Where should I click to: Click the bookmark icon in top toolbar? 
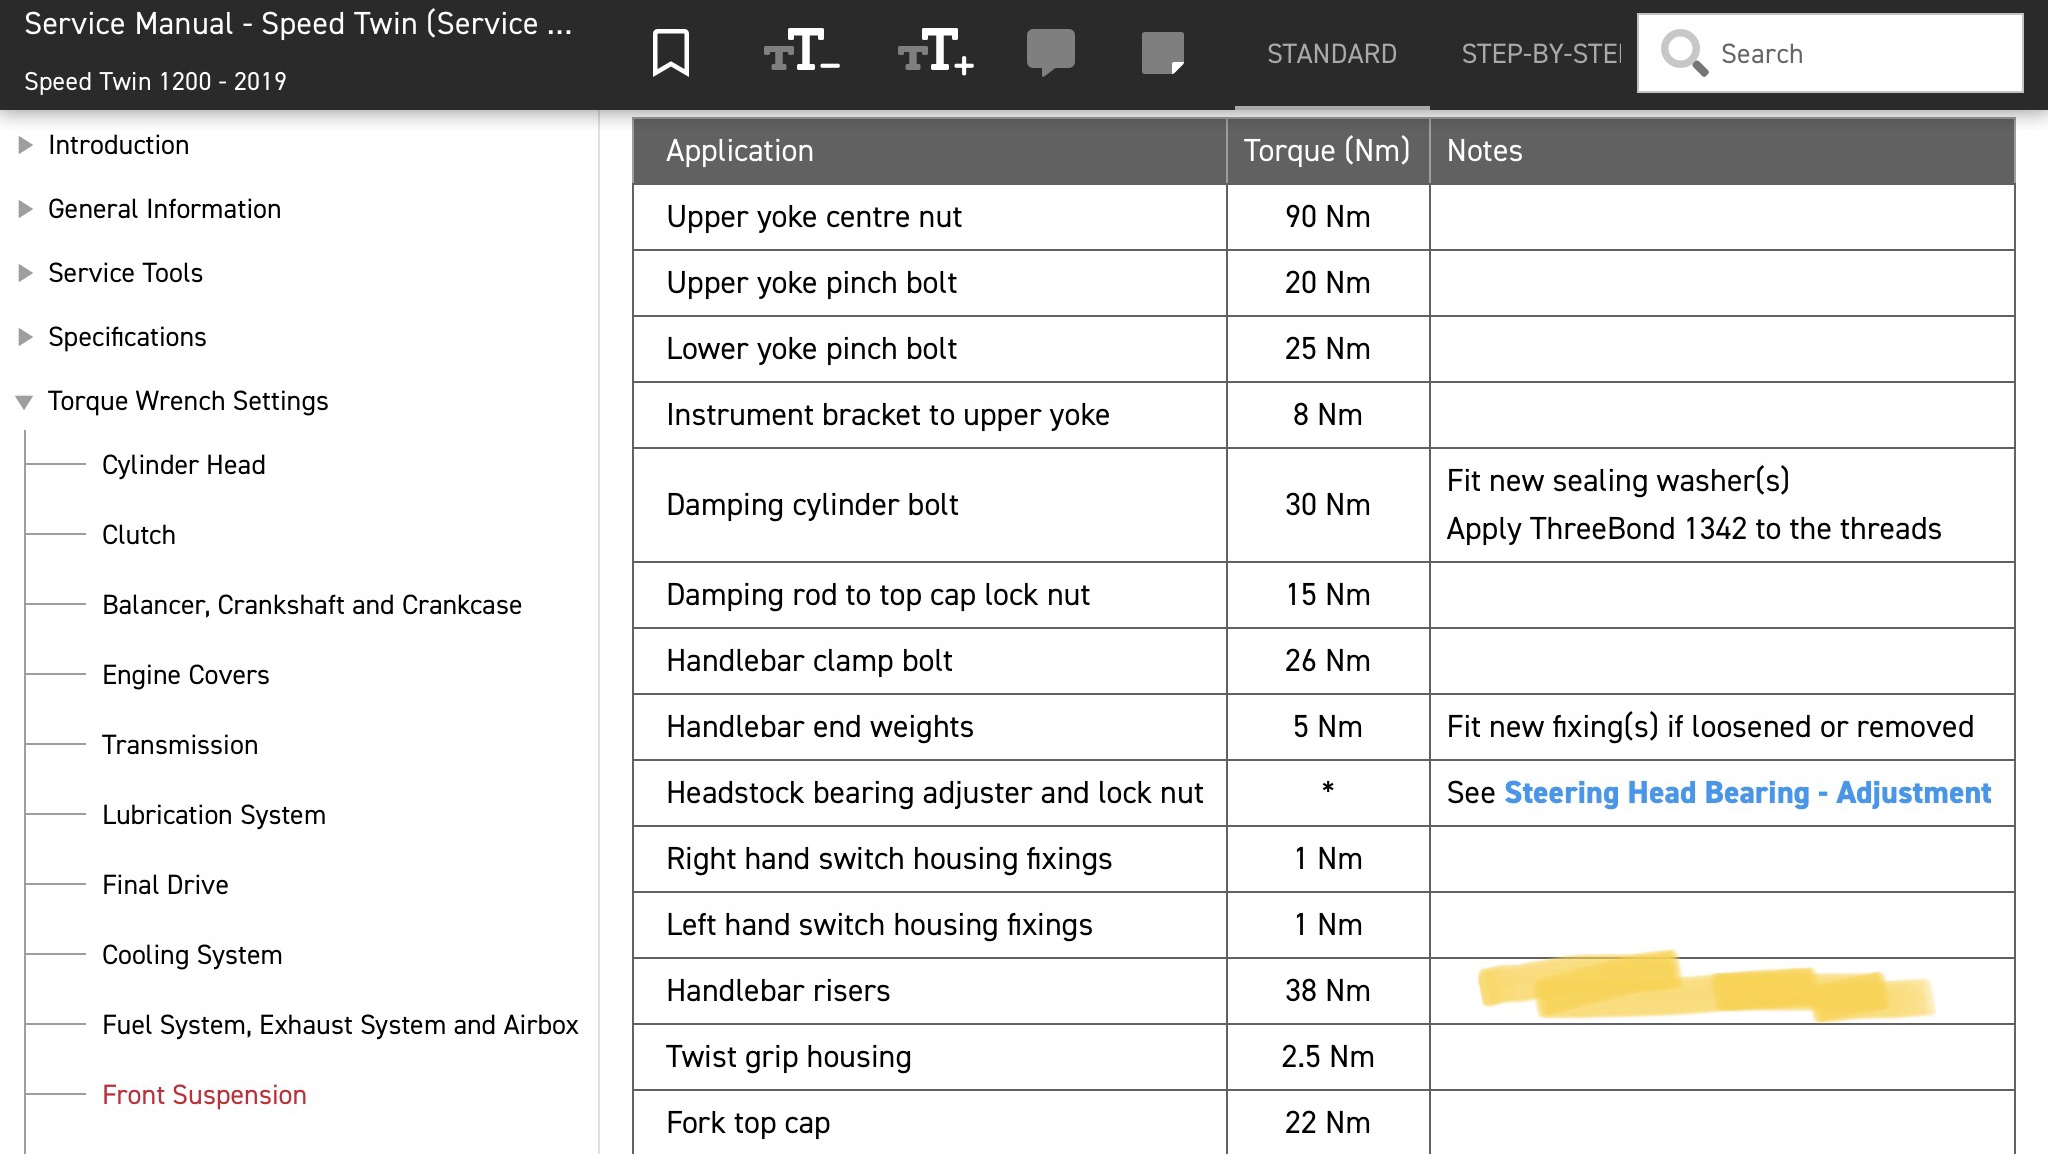click(x=670, y=53)
